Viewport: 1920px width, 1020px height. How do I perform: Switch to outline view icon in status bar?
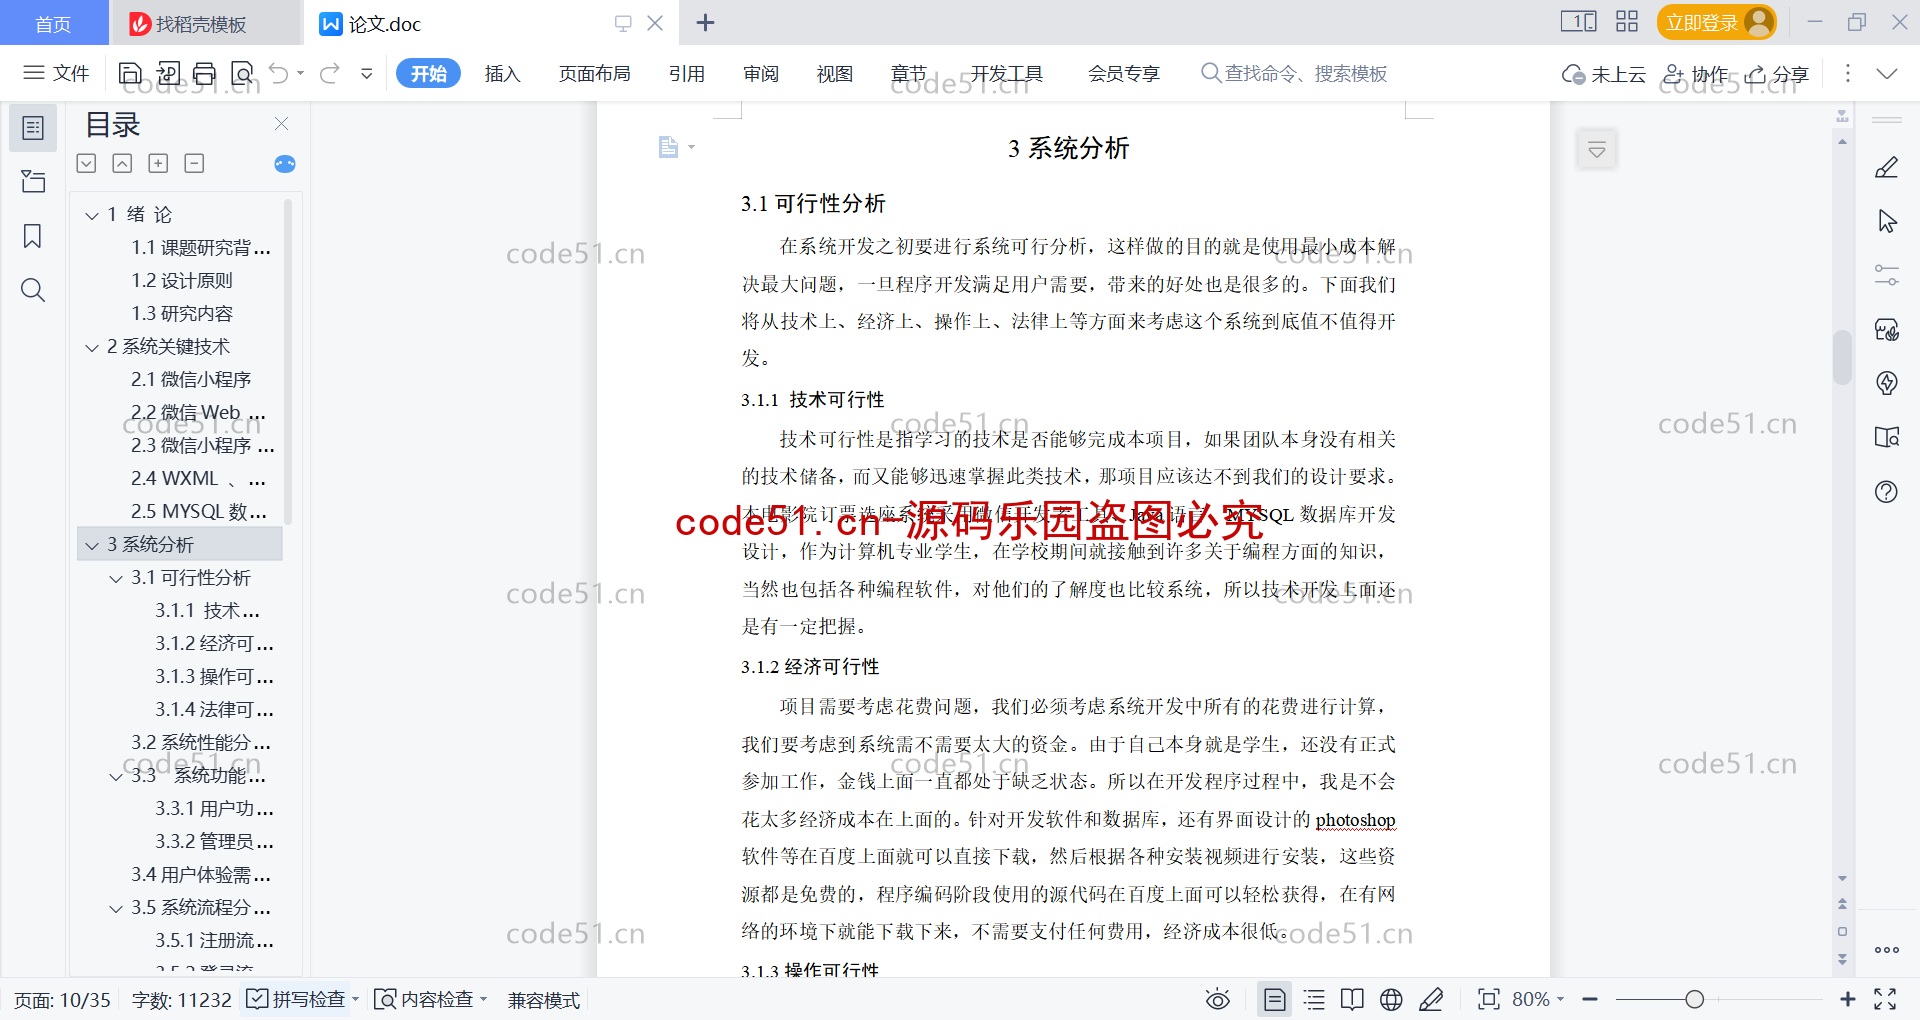(1314, 999)
